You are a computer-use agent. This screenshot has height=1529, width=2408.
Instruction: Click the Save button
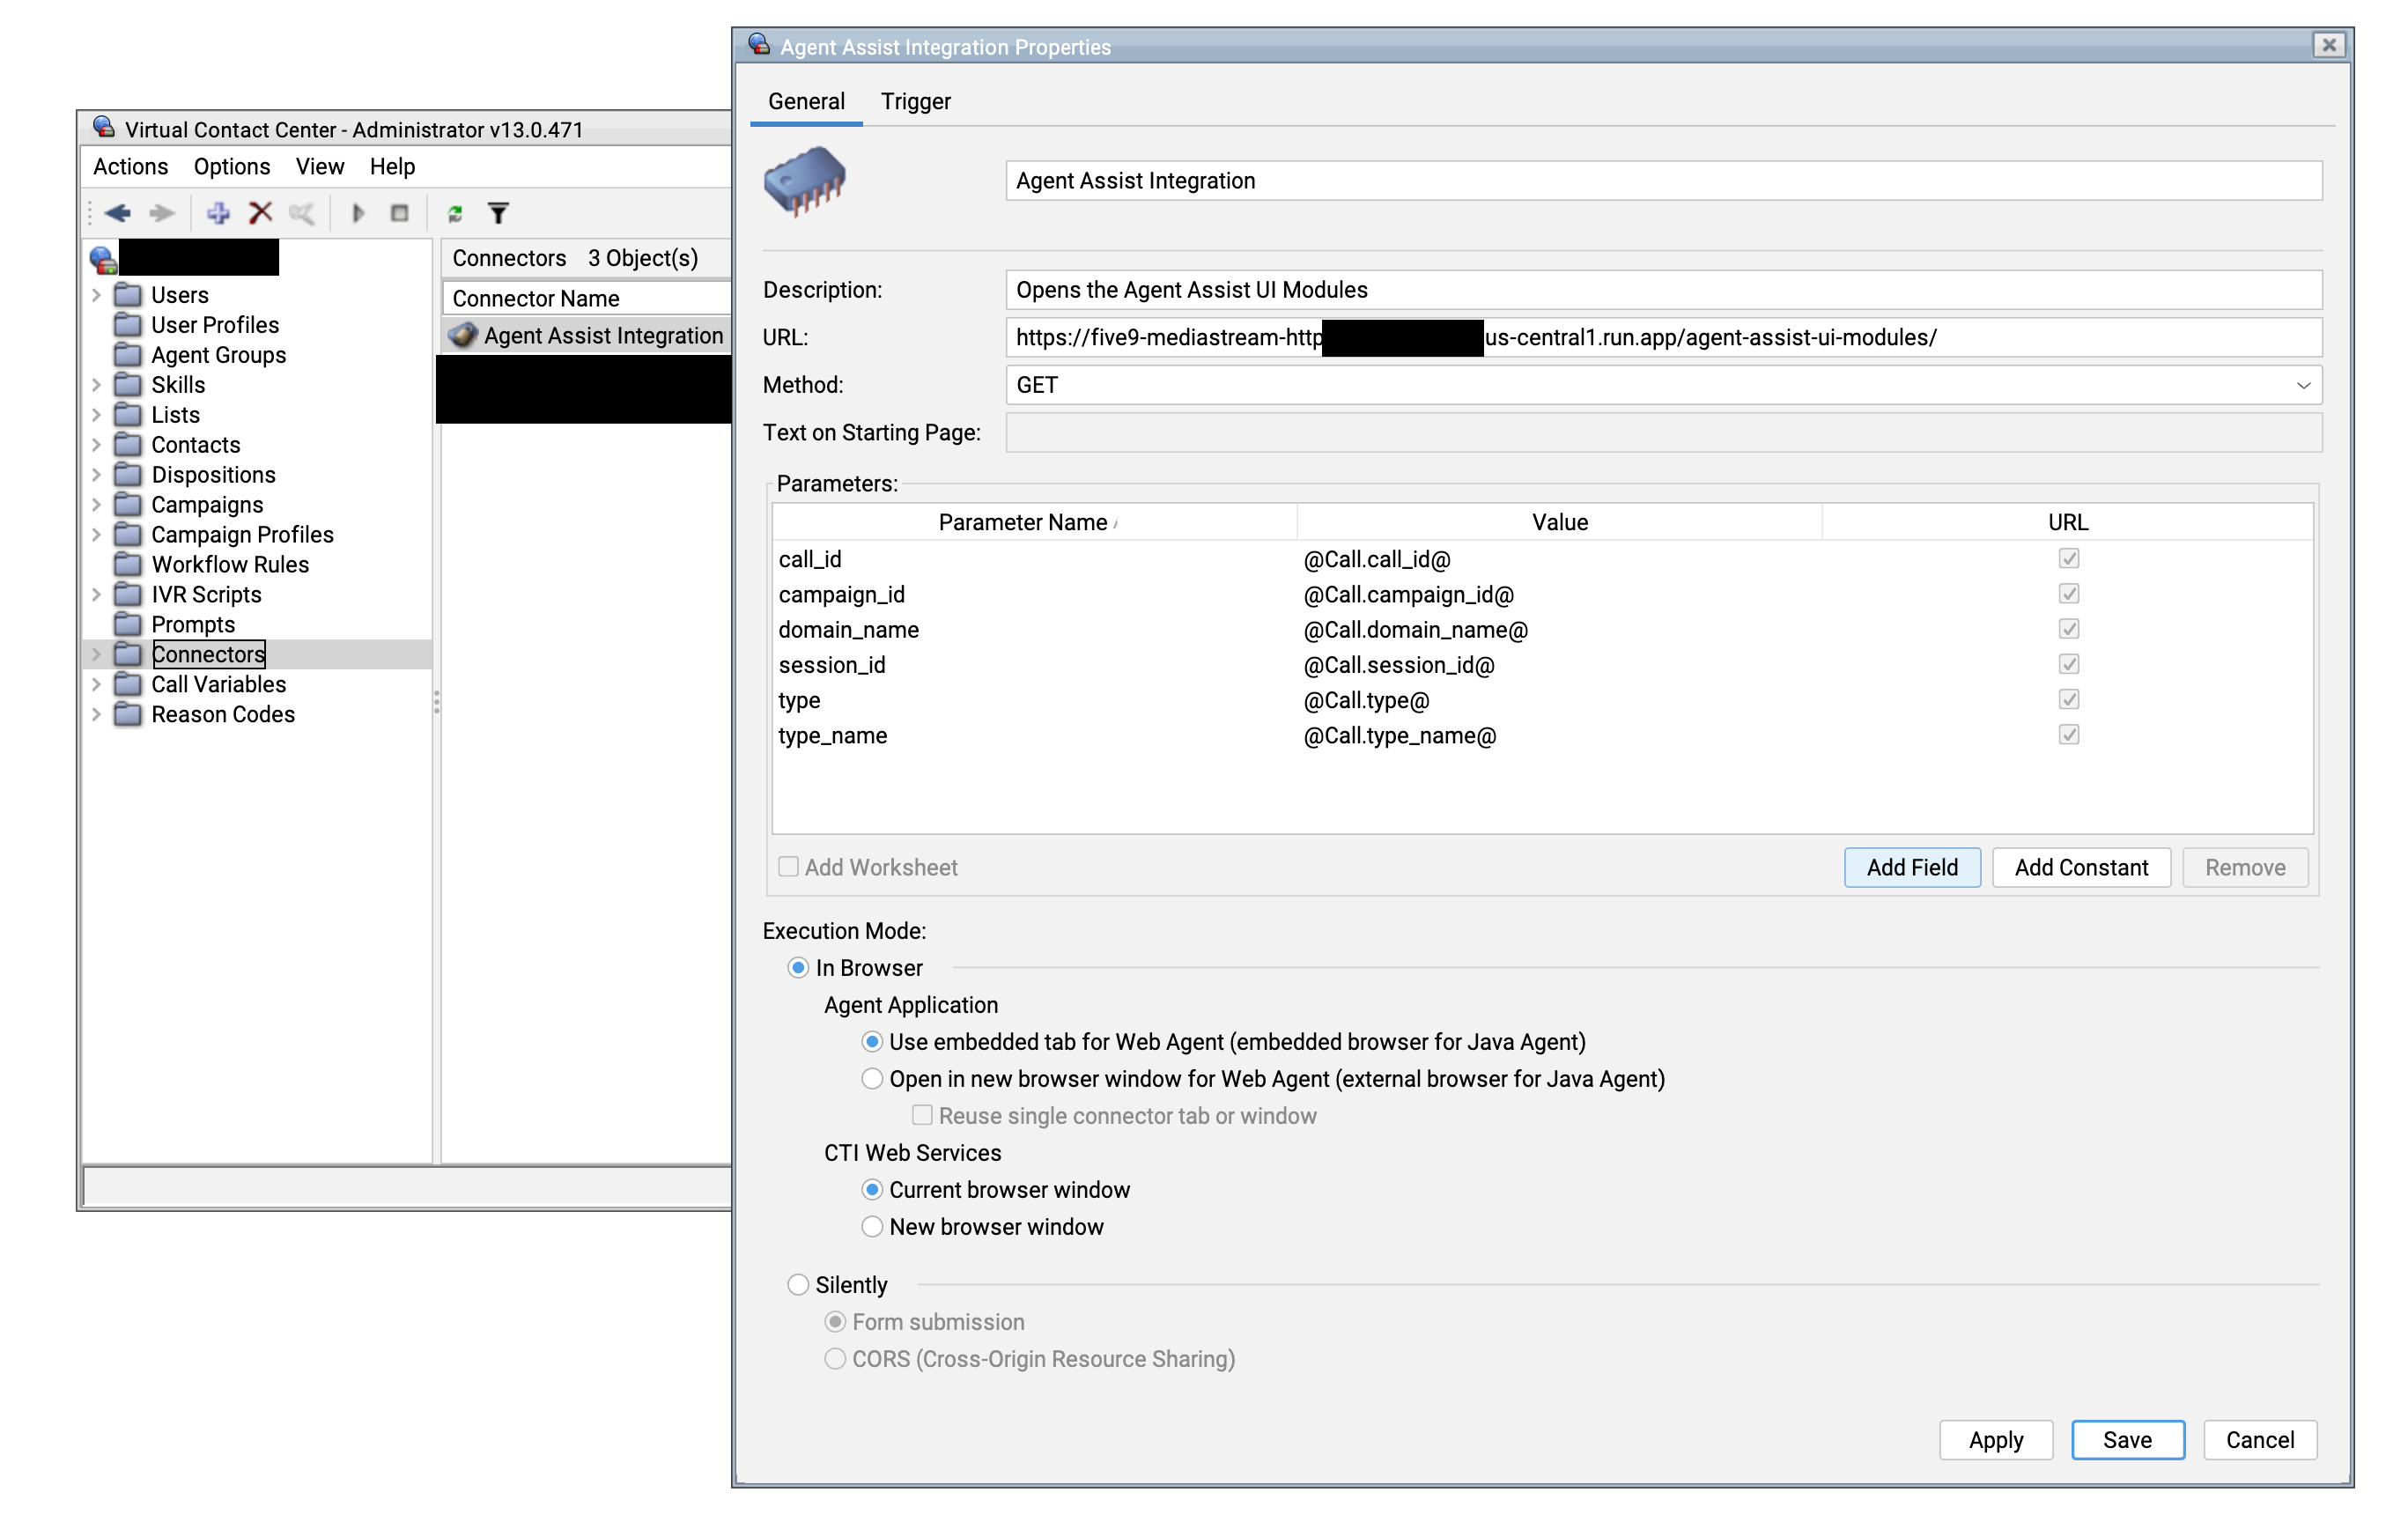coord(2128,1440)
